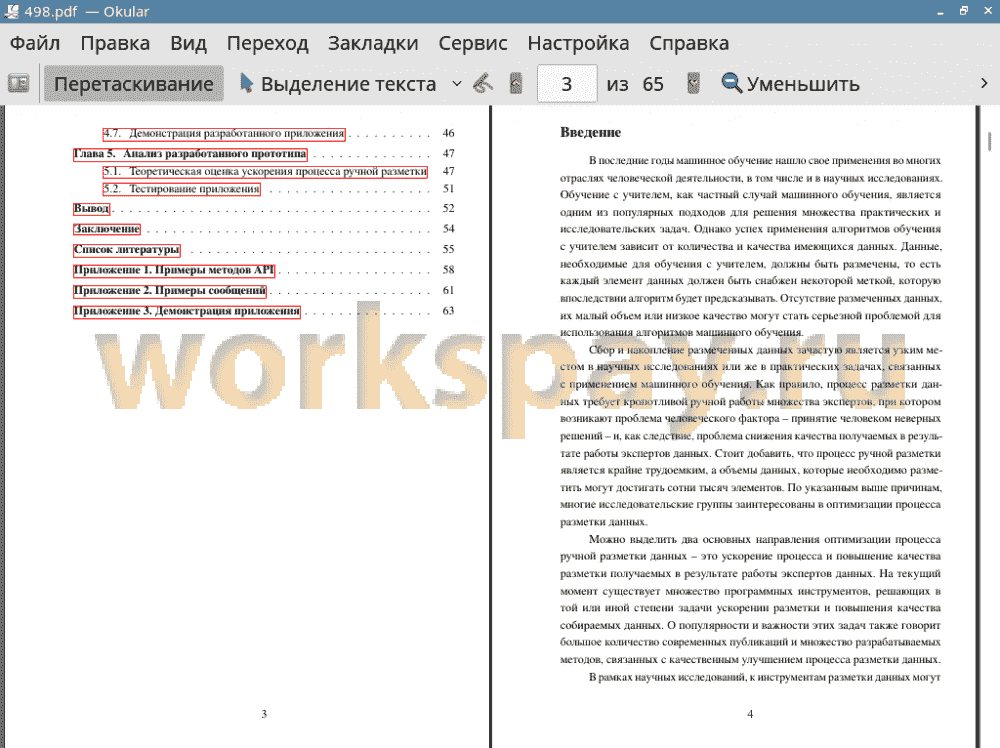Open the Сервис menu

[473, 43]
